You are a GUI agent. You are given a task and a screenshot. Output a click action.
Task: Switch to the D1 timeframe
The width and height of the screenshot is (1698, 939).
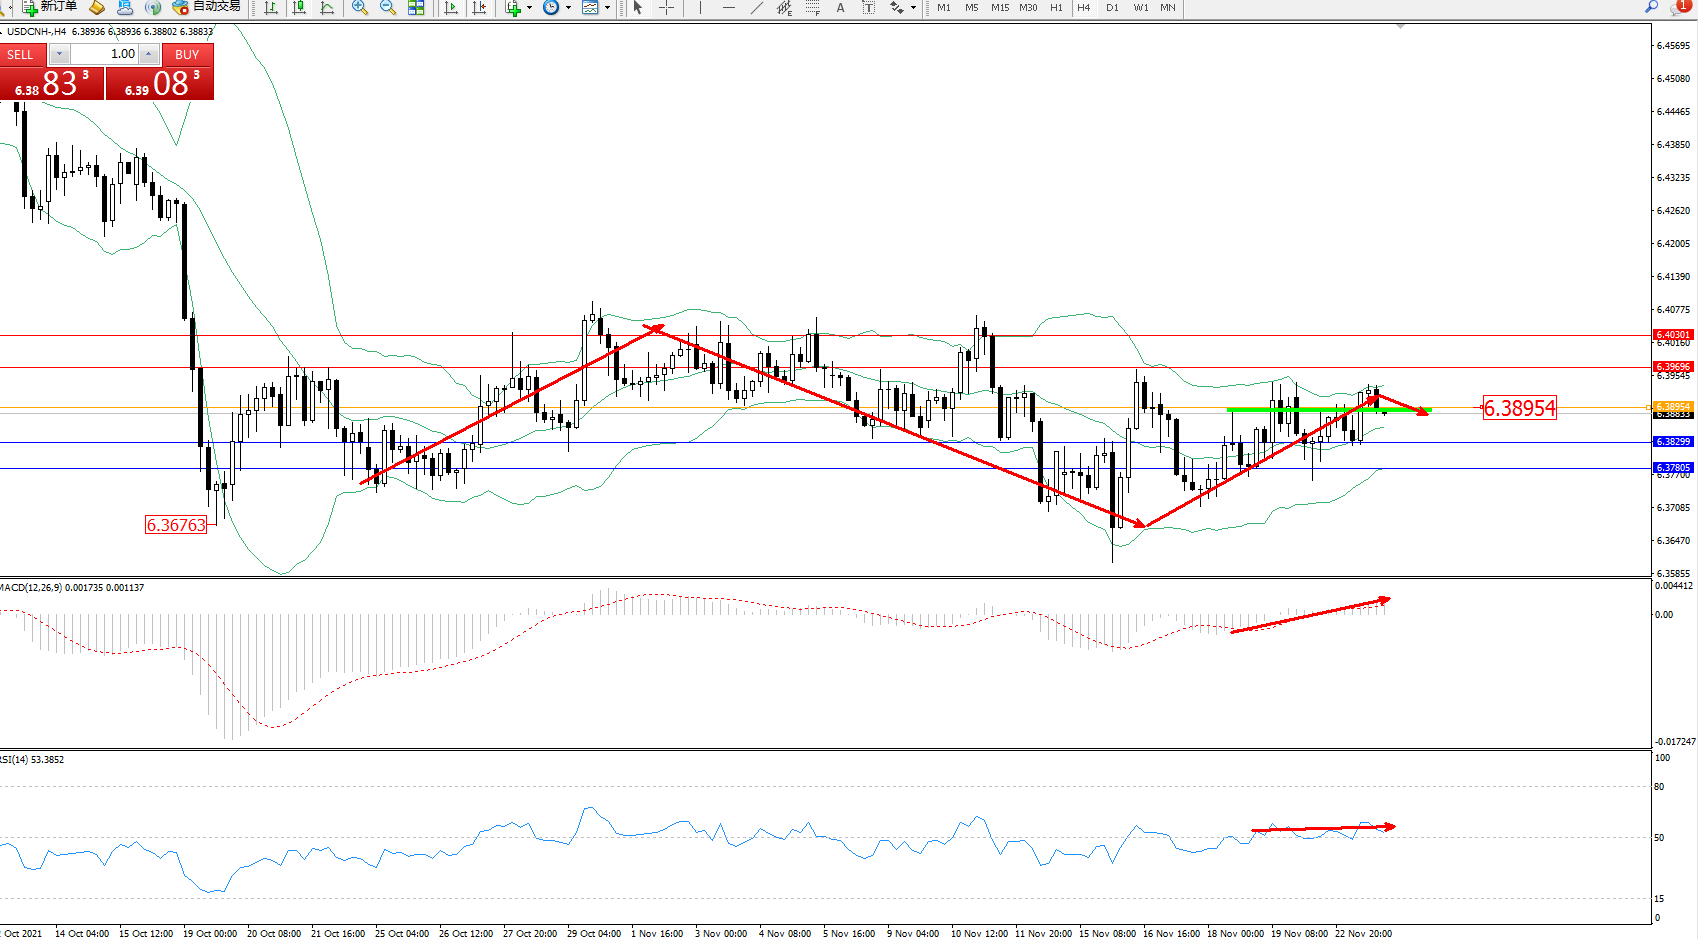click(1112, 8)
